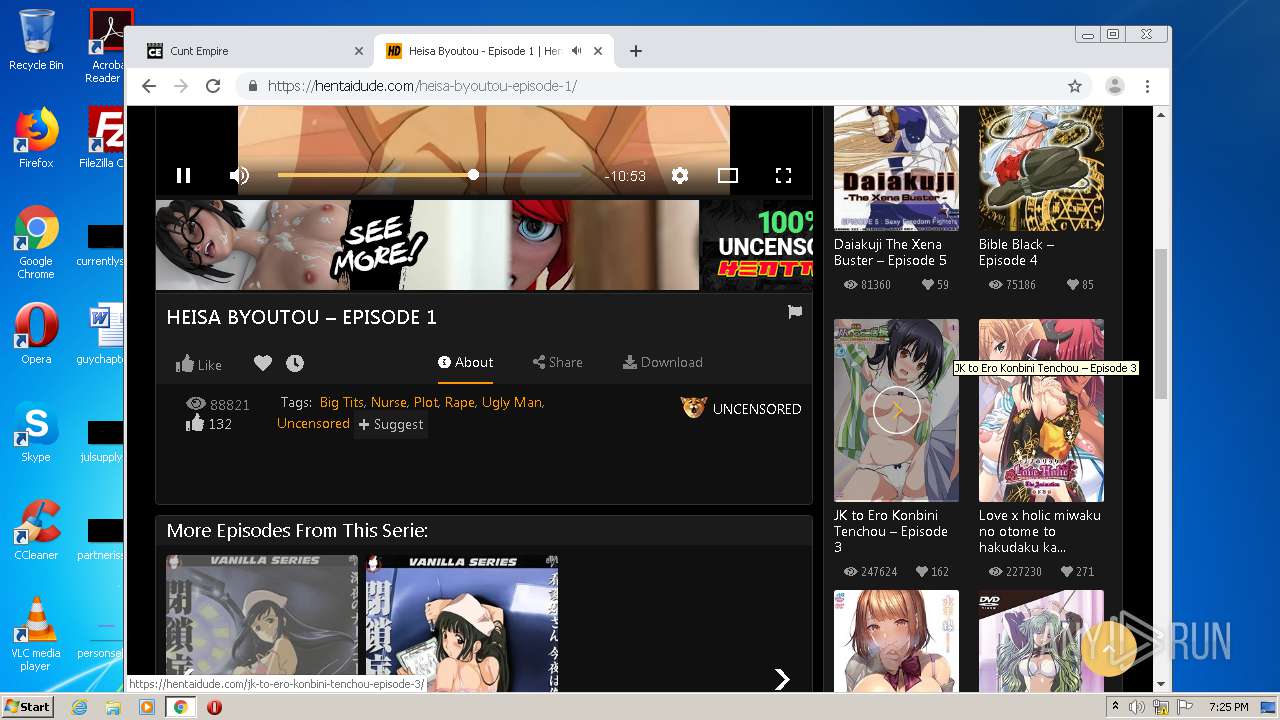Screen dimensions: 1280x720
Task: Open the Nurse tag link
Action: click(388, 402)
